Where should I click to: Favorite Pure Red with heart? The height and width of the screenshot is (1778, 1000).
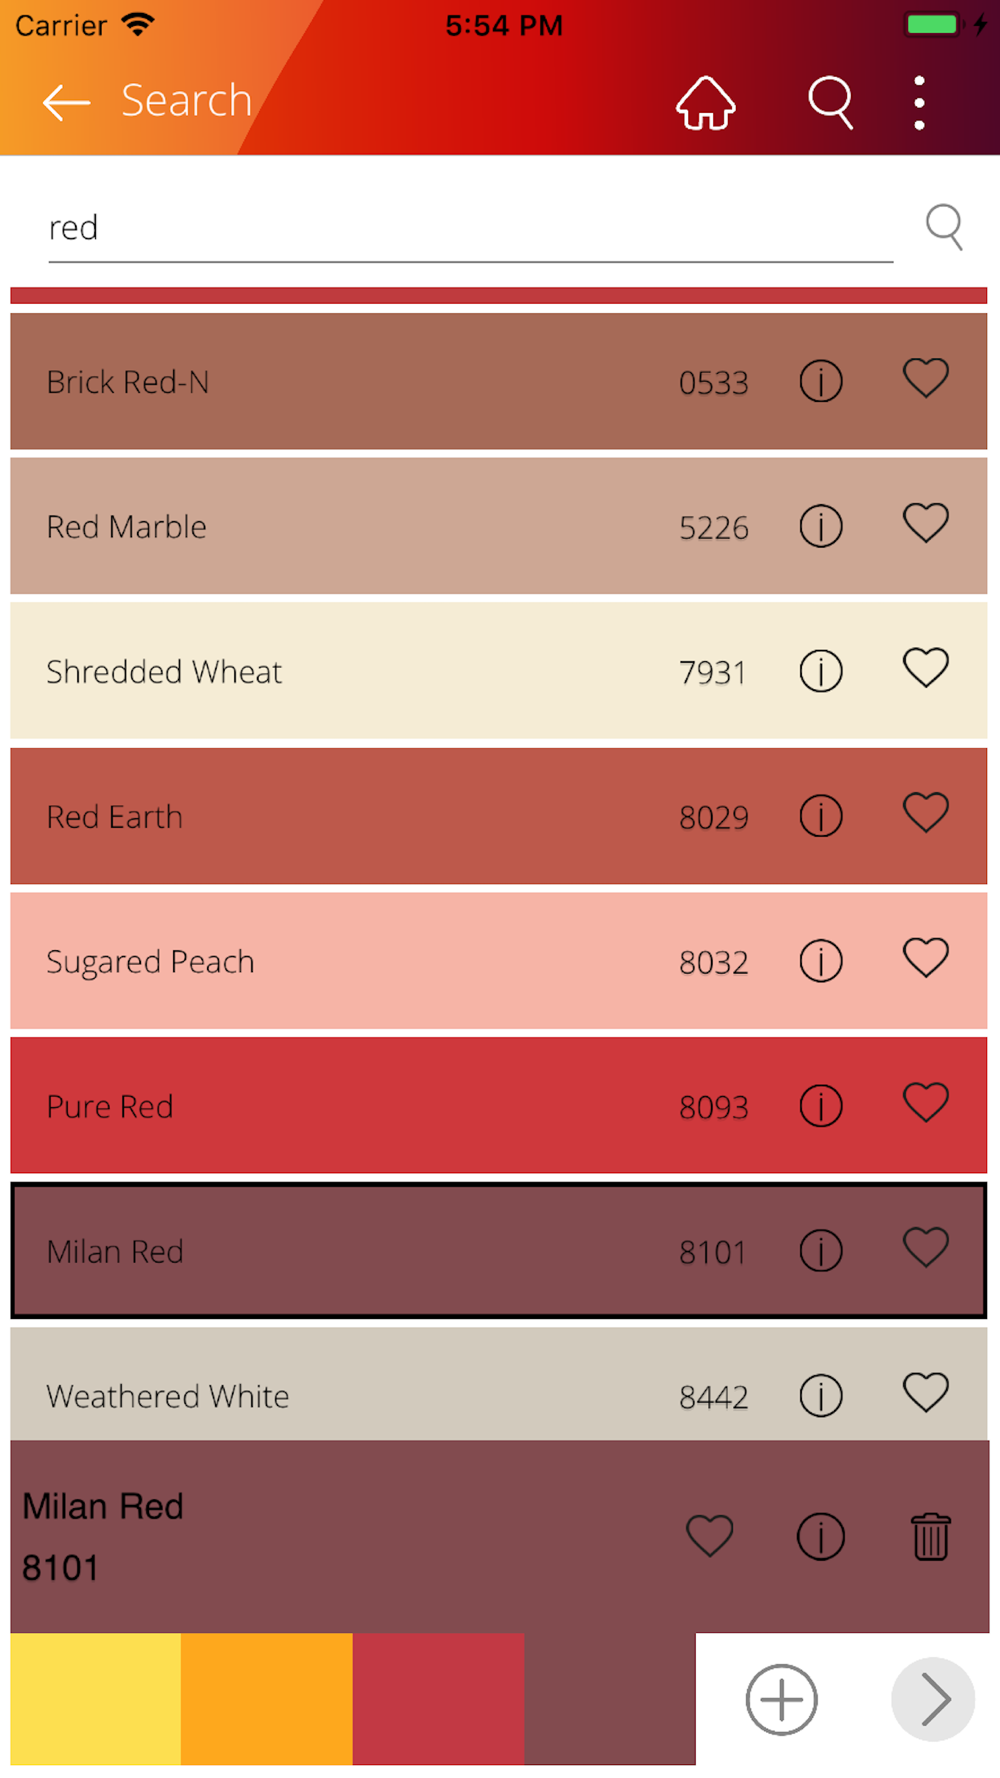926,1103
